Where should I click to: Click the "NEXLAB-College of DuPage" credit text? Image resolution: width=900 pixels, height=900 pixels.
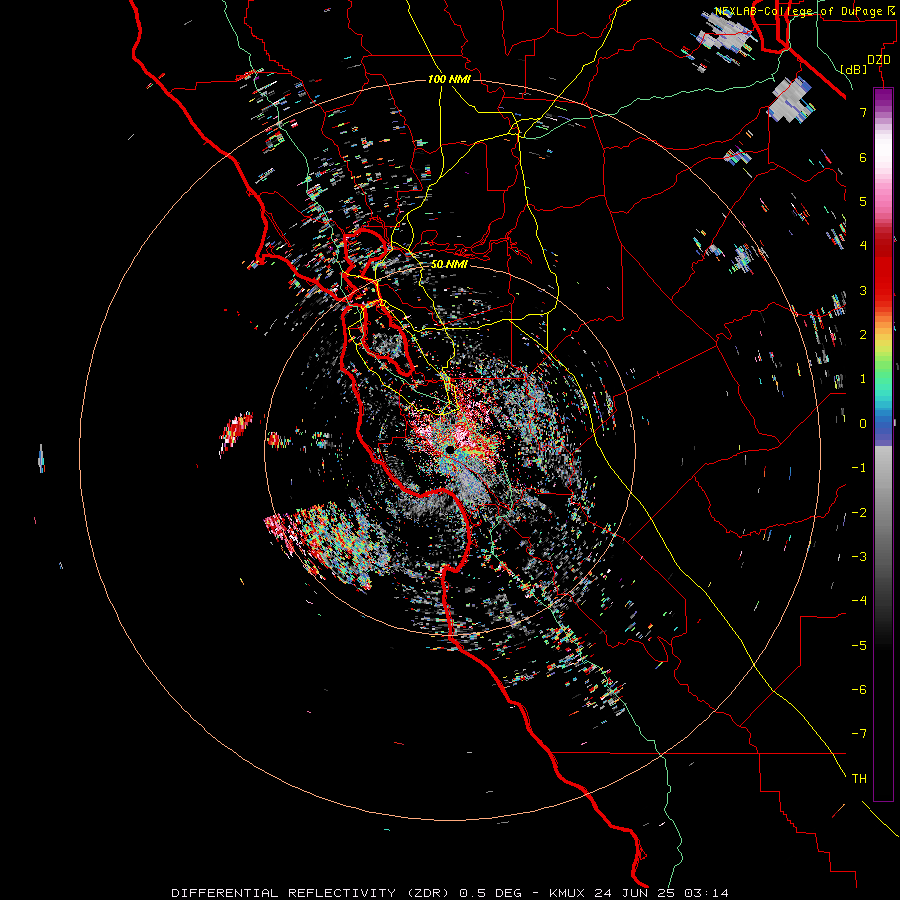point(798,11)
